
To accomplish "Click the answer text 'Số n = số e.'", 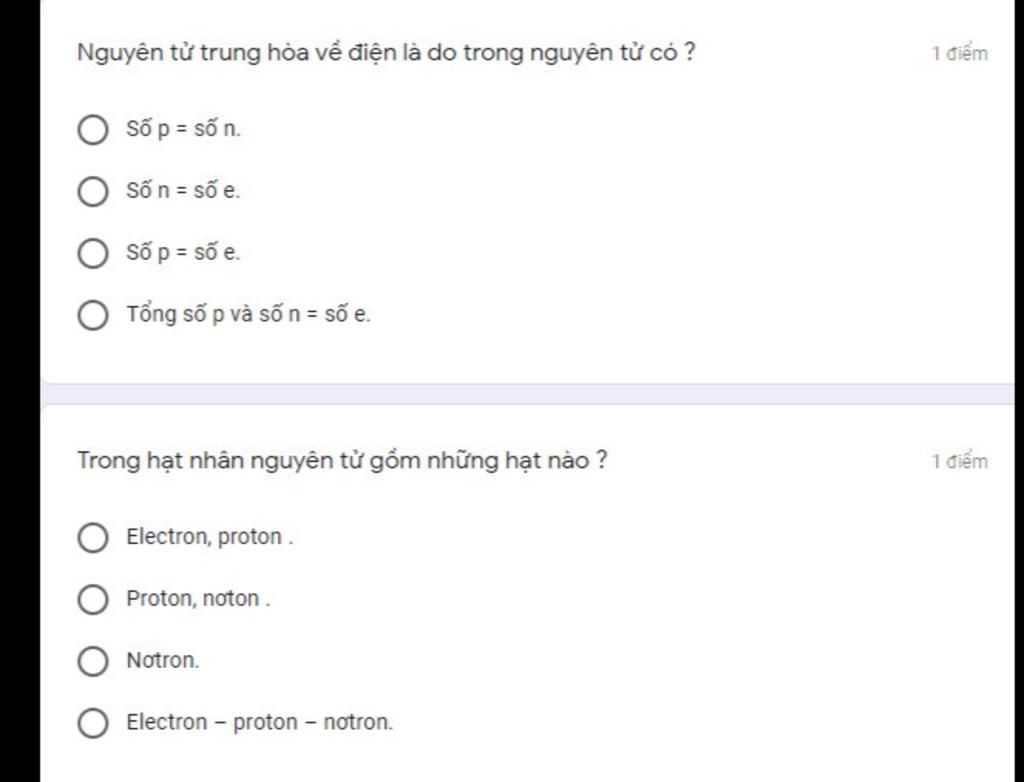I will pos(184,191).
